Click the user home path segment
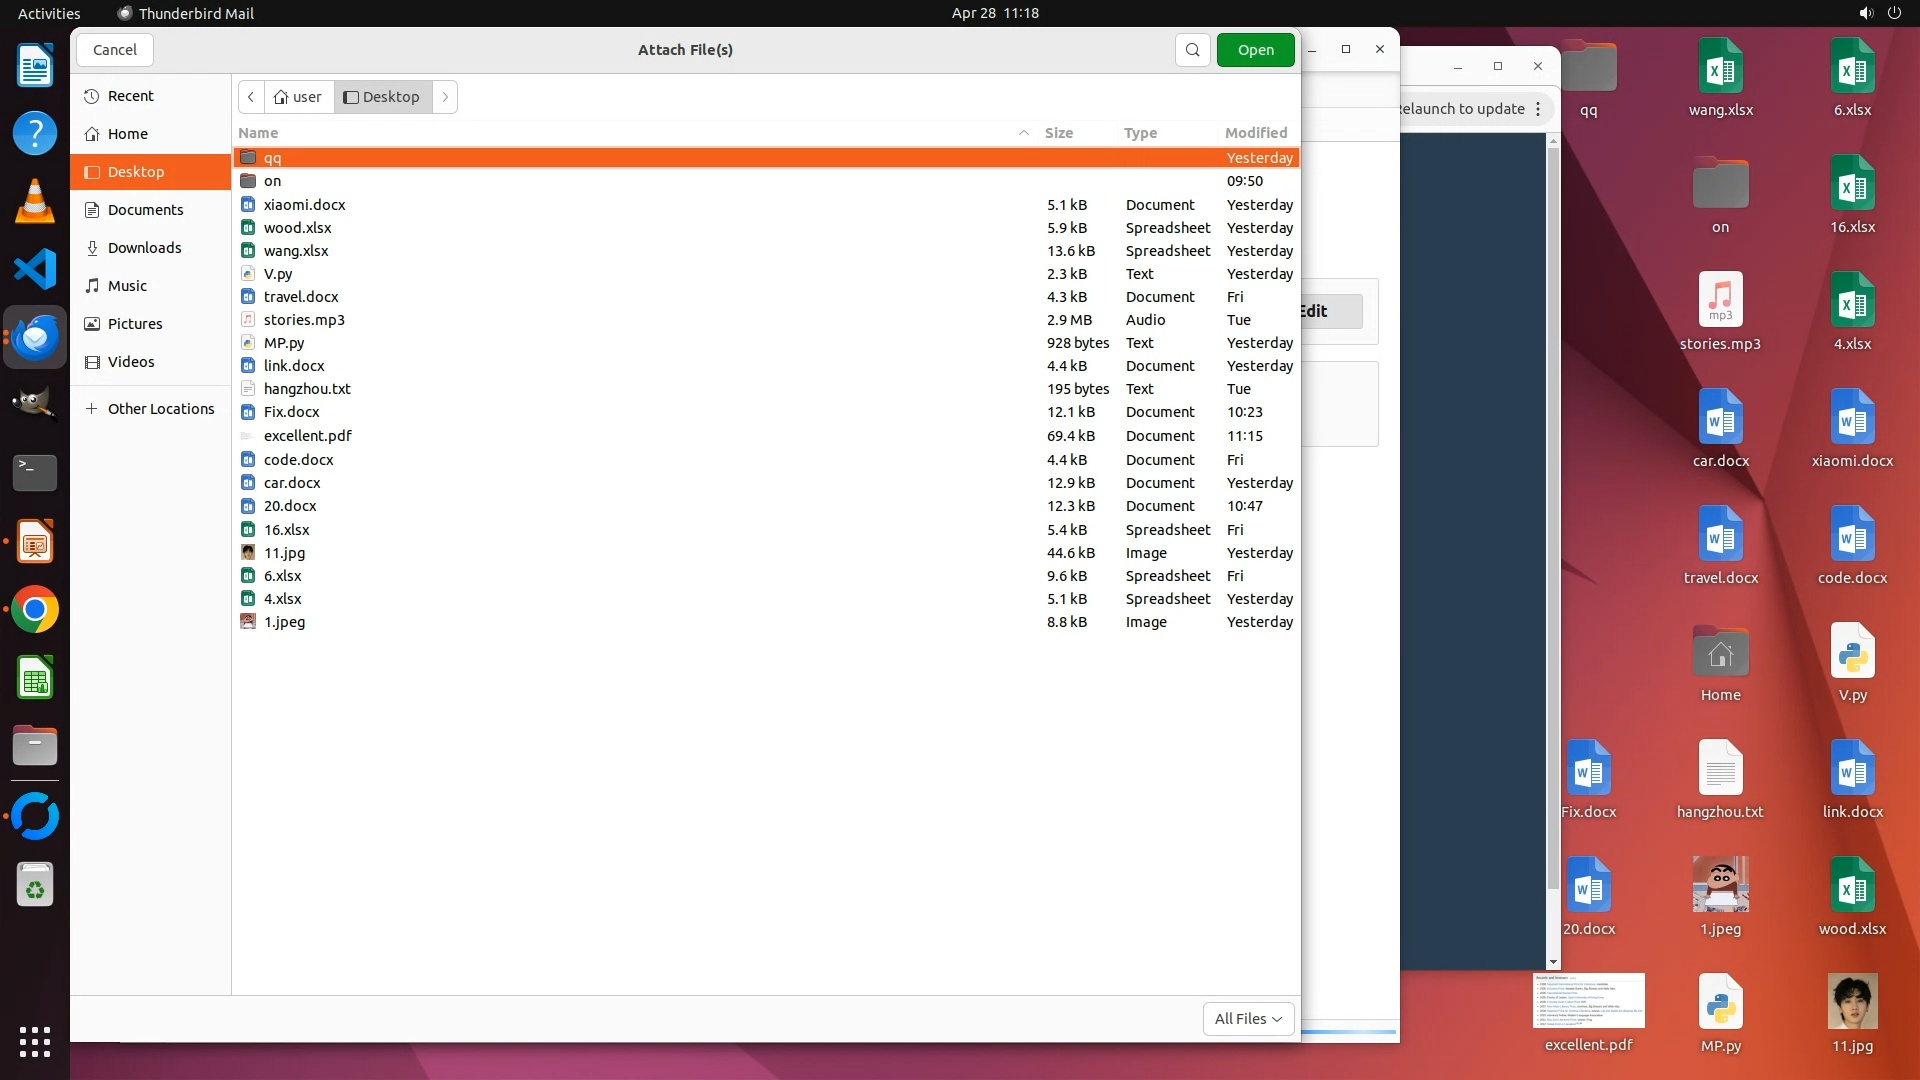The image size is (1920, 1080). coord(298,97)
